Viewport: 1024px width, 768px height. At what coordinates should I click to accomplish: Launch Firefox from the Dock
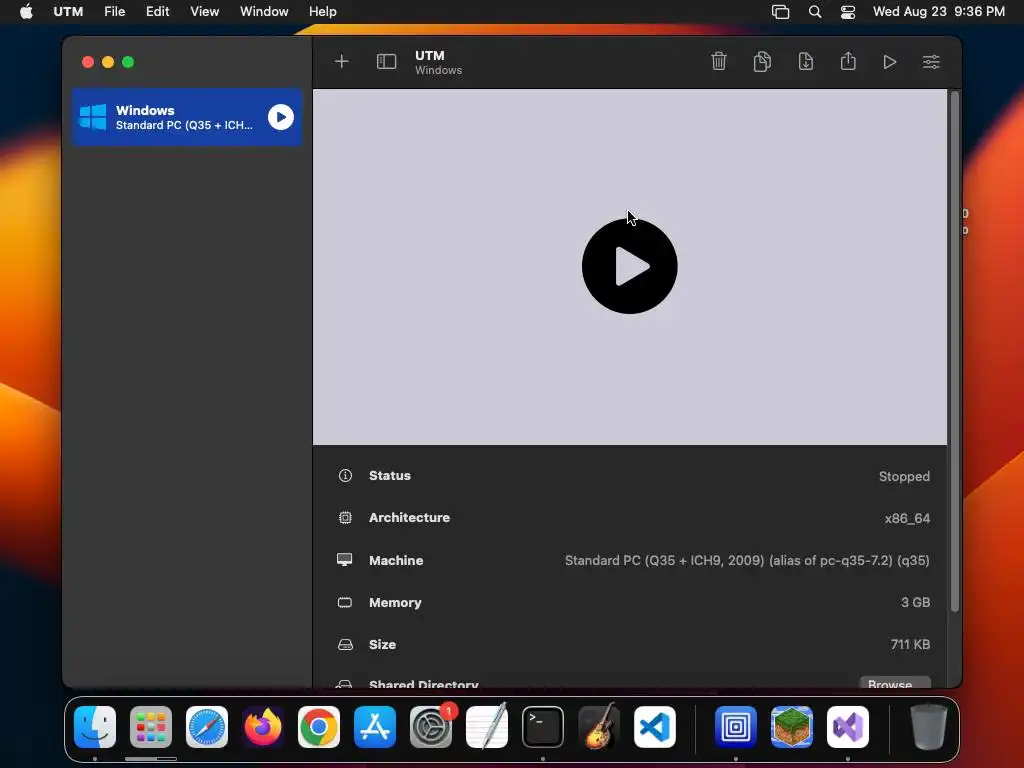pos(263,727)
